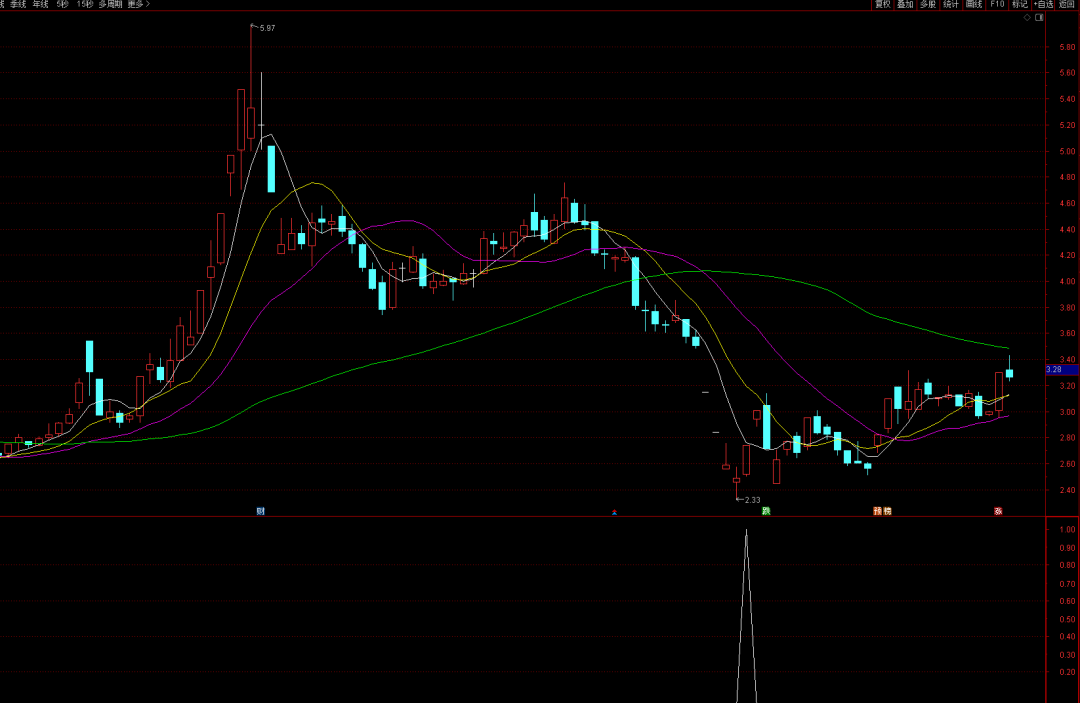Click the green 跌 marker icon
Screen dimensions: 1080x703
[766, 511]
